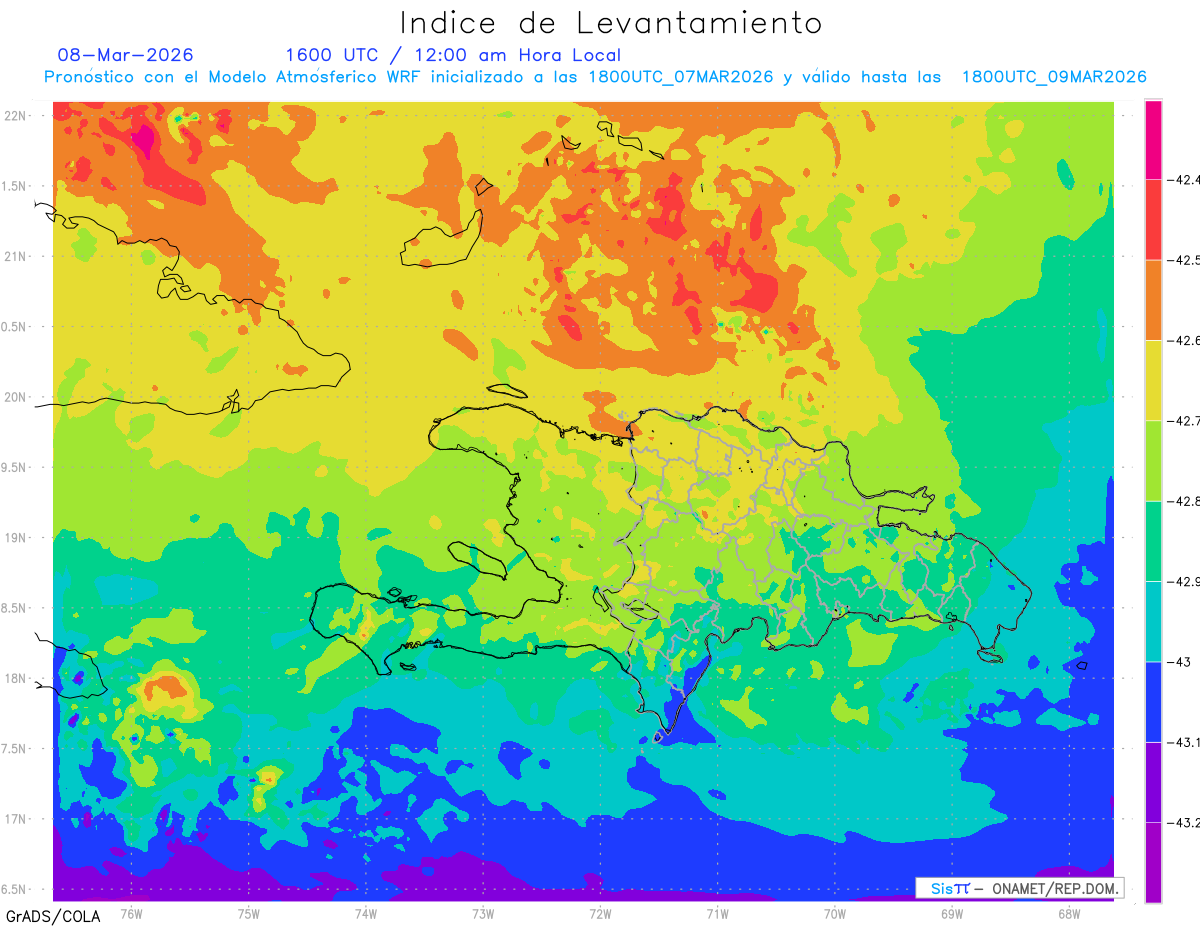
Task: Click the '17N' latitude label
Action: 17,820
